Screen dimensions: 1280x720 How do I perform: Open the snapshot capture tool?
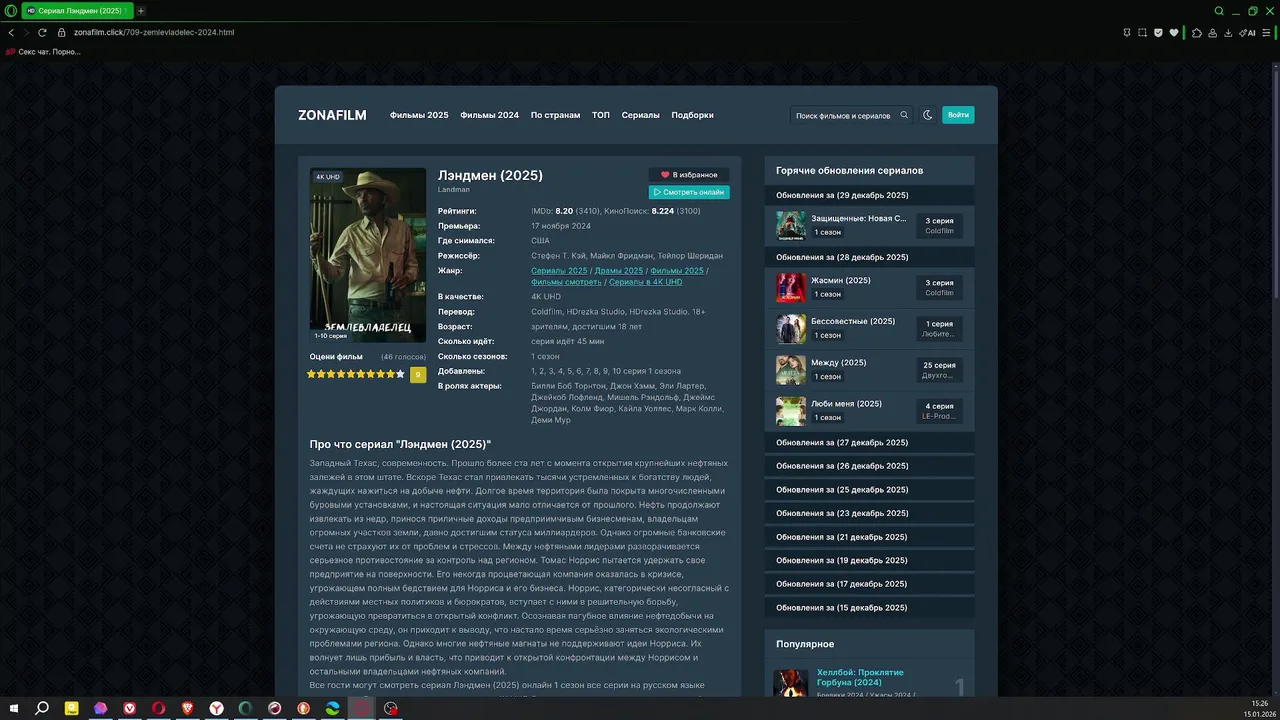pos(1143,32)
